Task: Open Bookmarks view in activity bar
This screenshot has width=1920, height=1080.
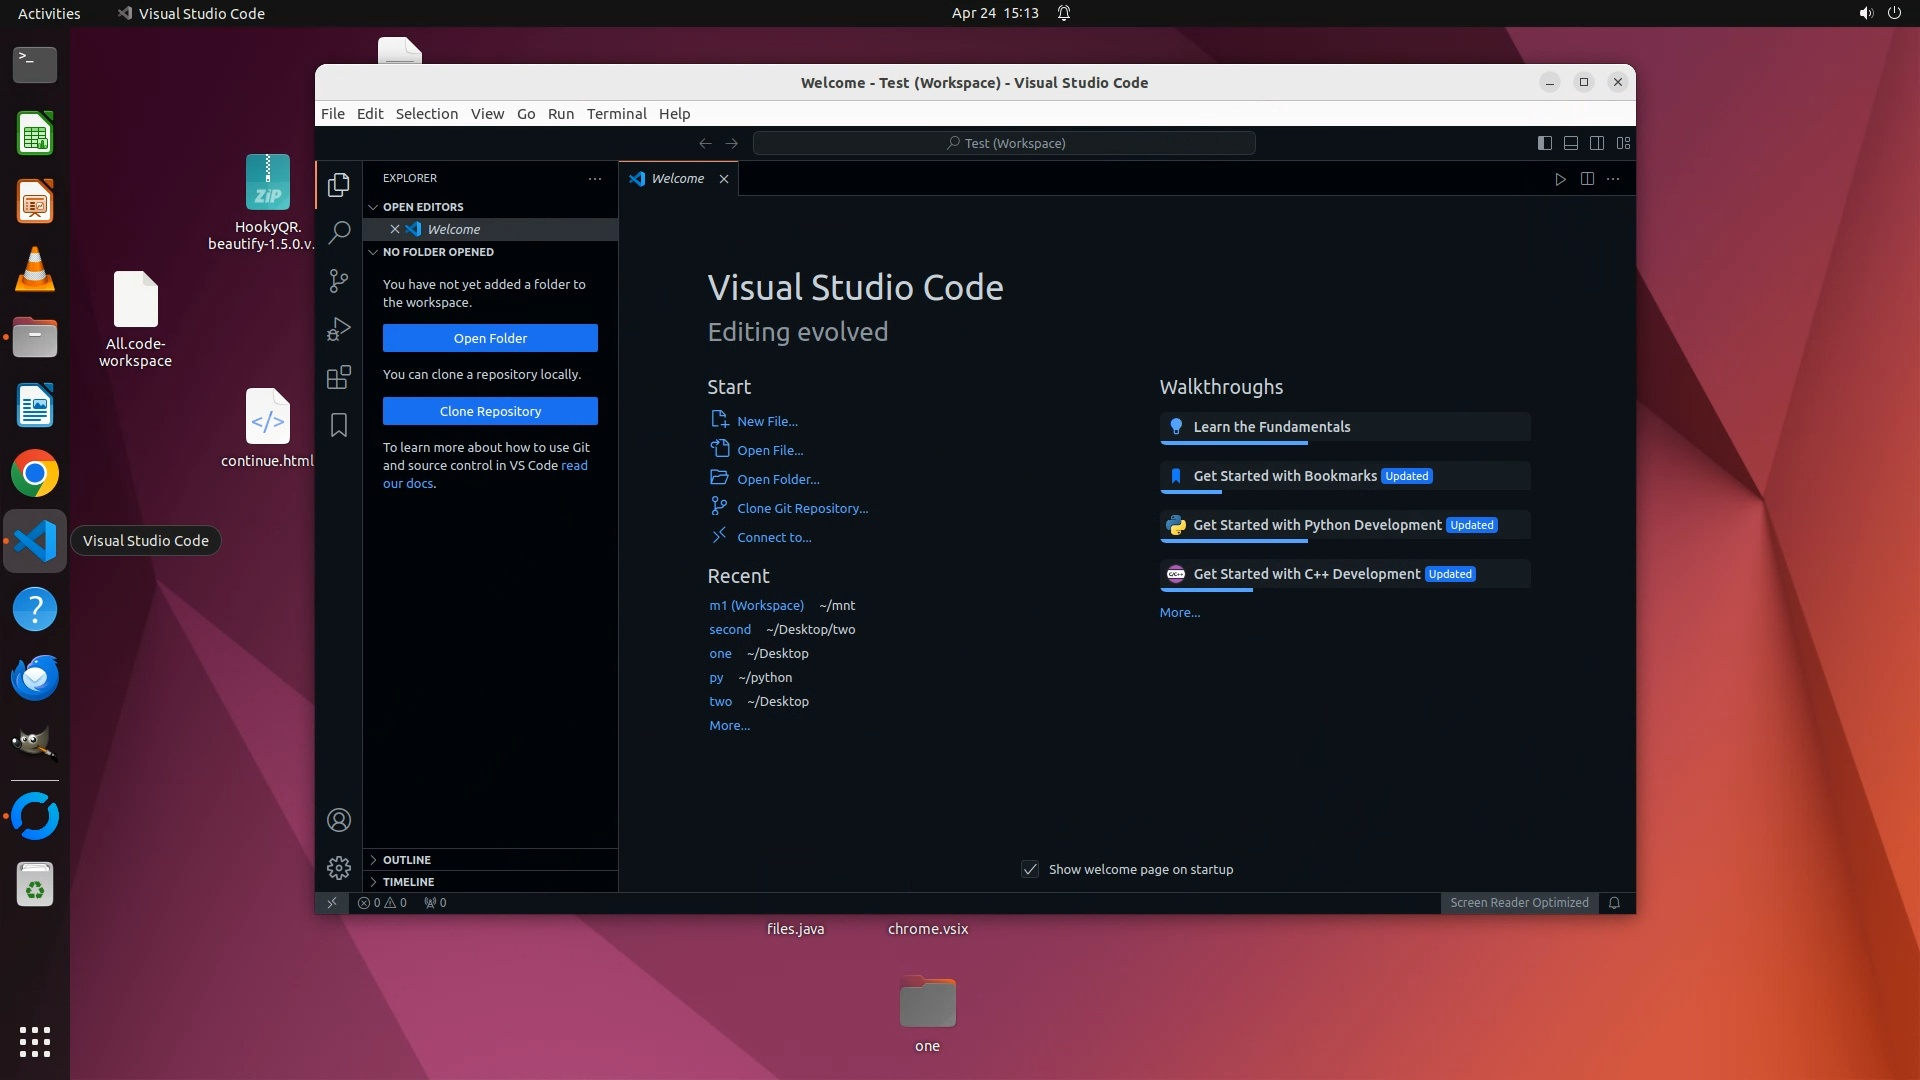Action: [339, 425]
